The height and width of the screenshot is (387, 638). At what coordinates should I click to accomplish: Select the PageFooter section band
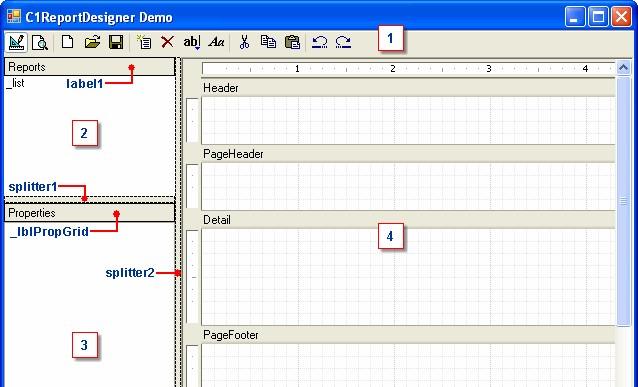(408, 335)
